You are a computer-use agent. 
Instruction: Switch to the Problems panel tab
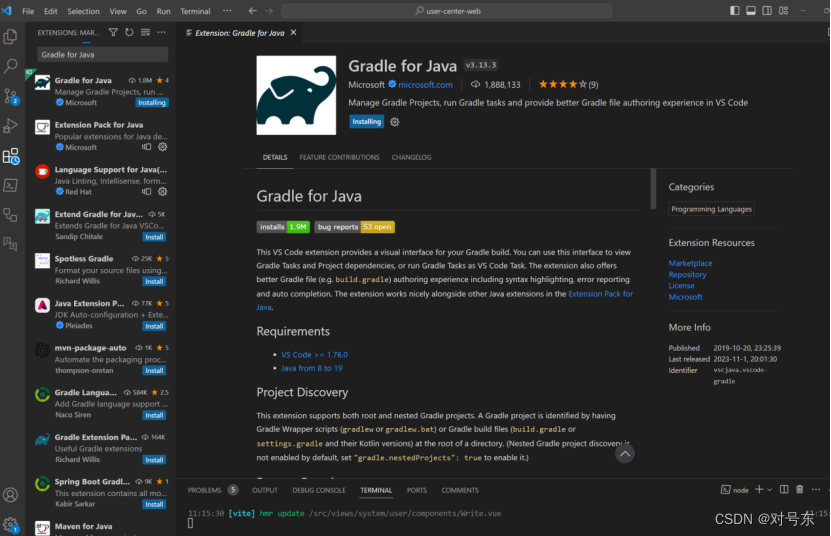[204, 490]
